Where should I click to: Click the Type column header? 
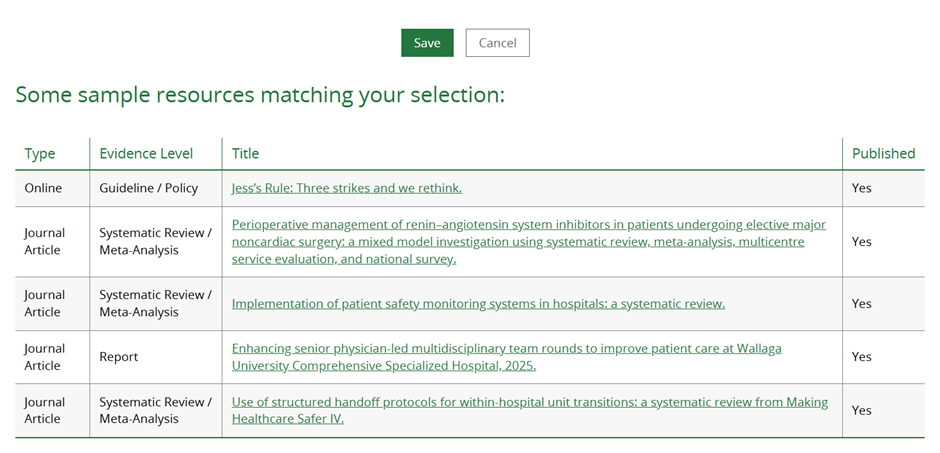coord(40,154)
